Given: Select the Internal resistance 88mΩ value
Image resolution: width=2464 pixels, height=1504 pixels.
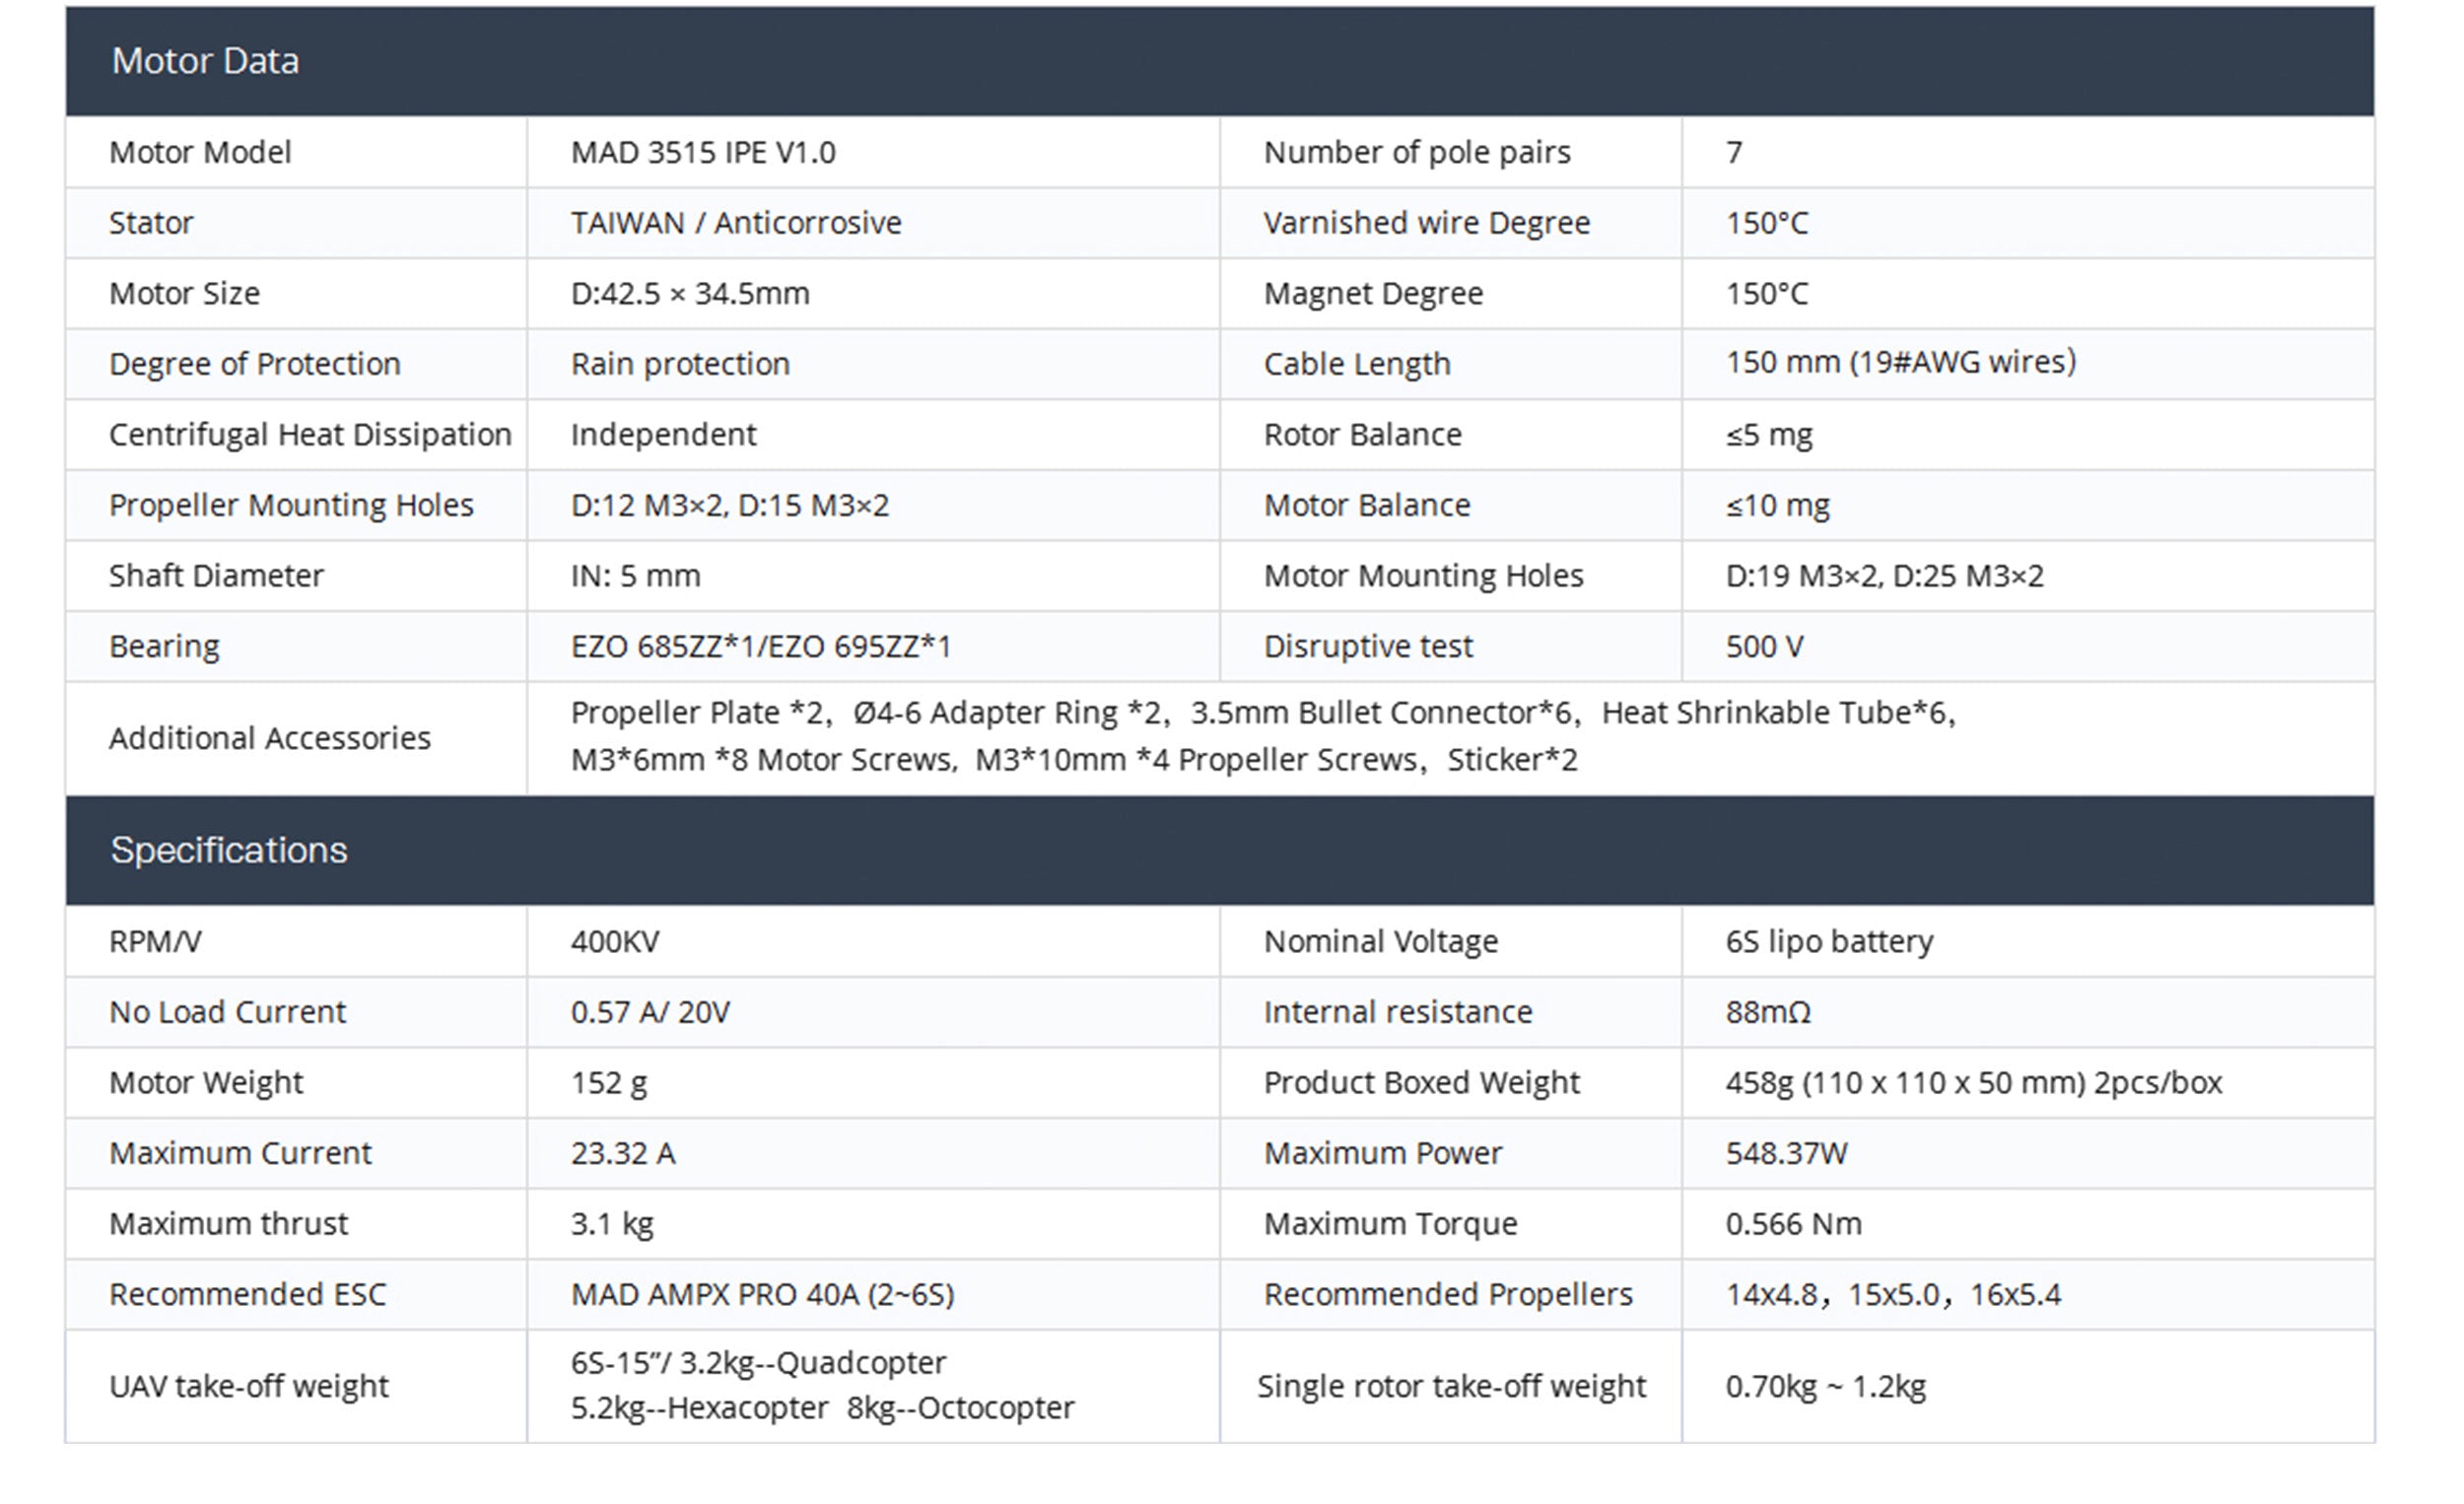Looking at the screenshot, I should tap(1768, 1012).
